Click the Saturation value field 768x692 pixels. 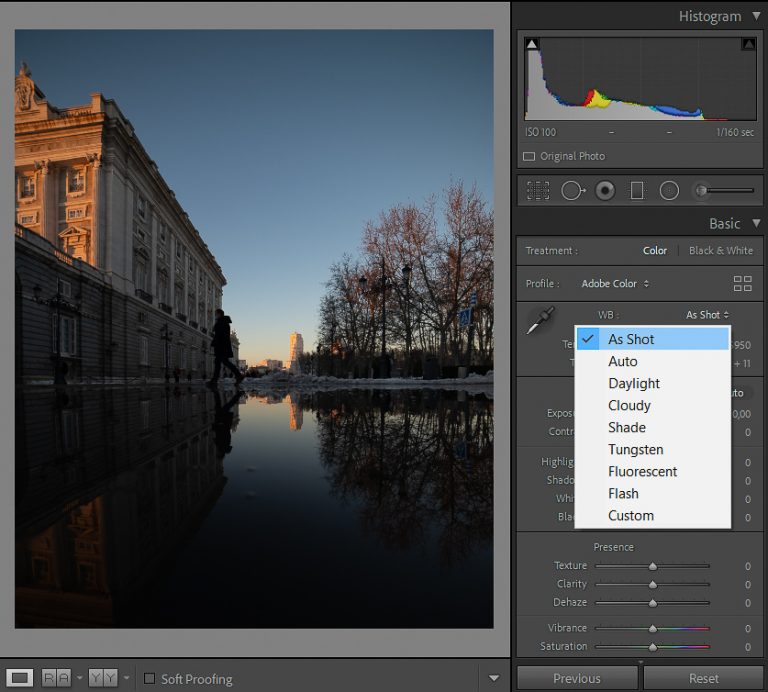pos(747,647)
